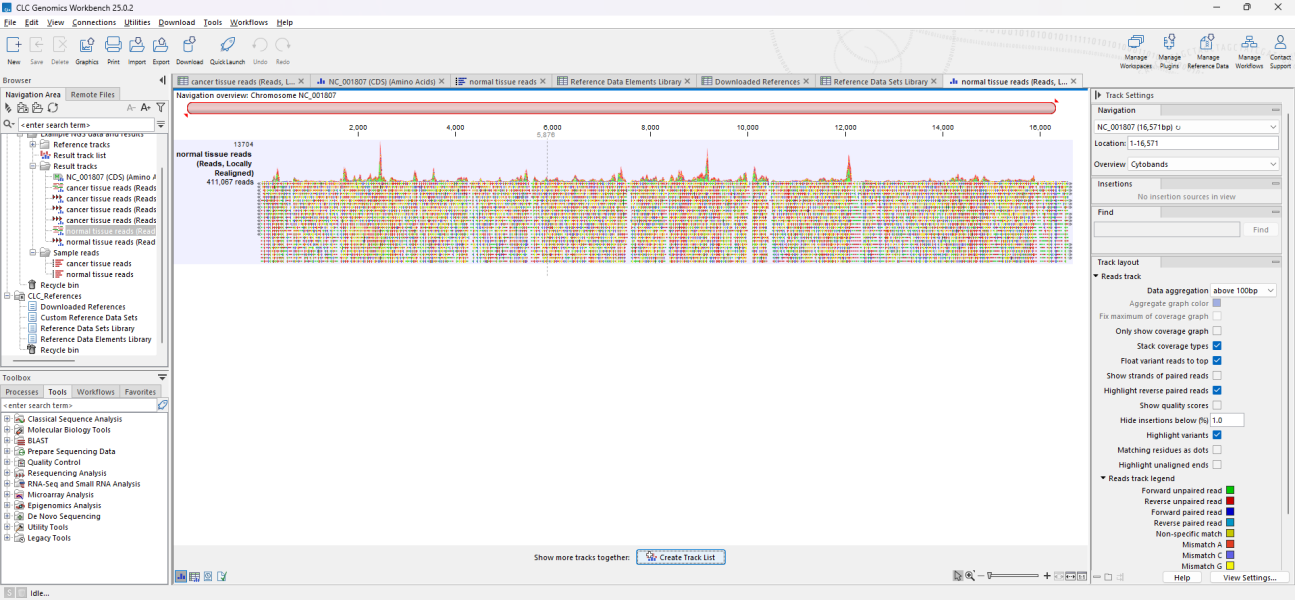Collapse the Reads track legend section
The width and height of the screenshot is (1295, 600).
[1103, 479]
